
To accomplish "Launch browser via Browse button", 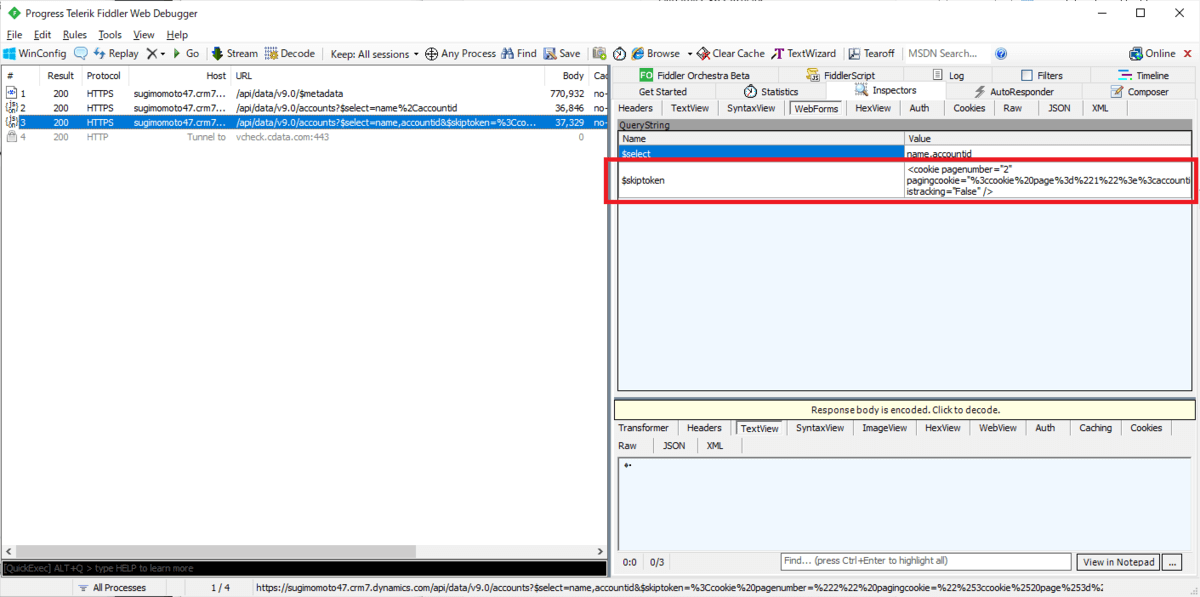I will pos(655,54).
